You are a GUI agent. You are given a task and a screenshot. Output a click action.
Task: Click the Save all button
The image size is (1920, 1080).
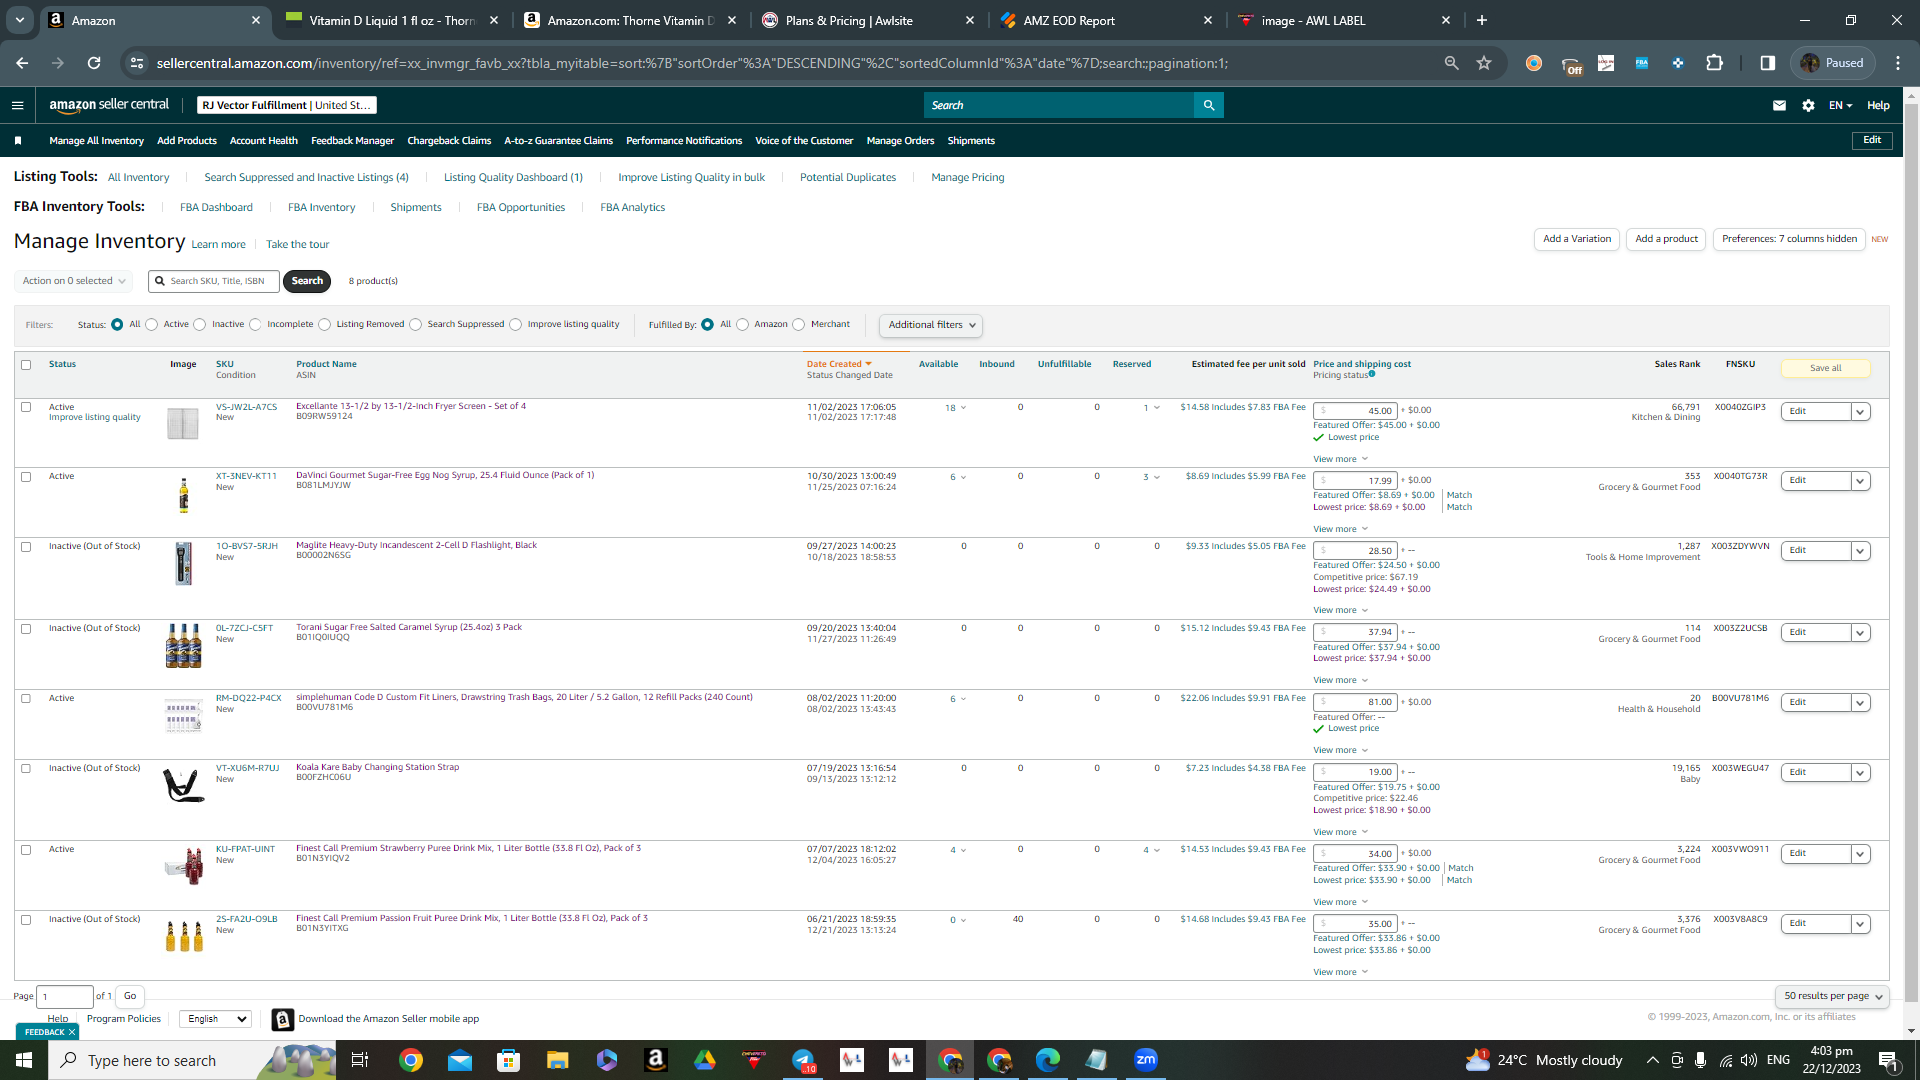click(1825, 368)
